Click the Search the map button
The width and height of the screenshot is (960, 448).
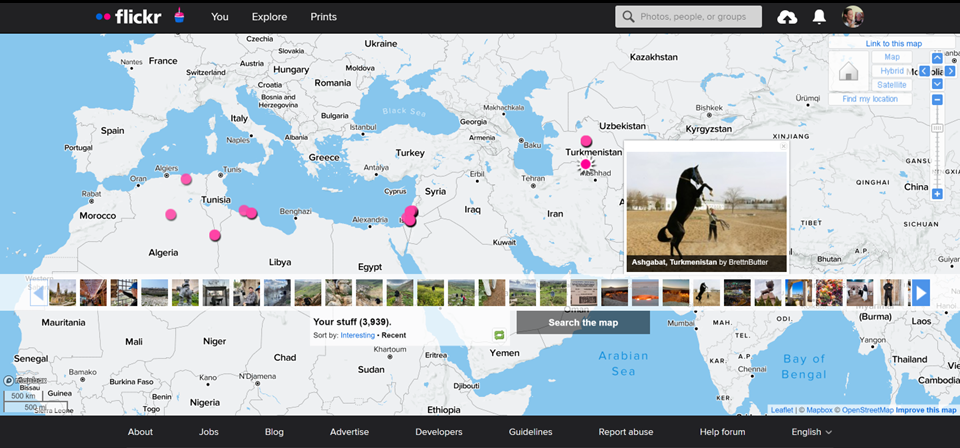583,323
